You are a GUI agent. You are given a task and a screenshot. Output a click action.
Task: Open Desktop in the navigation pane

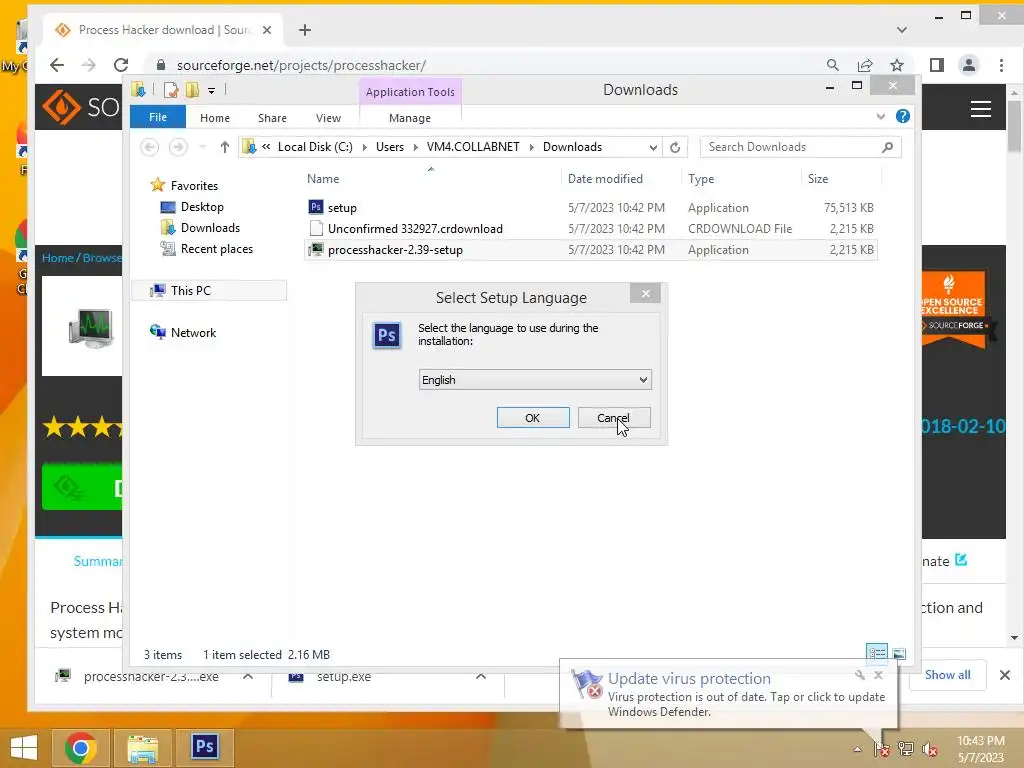coord(202,207)
